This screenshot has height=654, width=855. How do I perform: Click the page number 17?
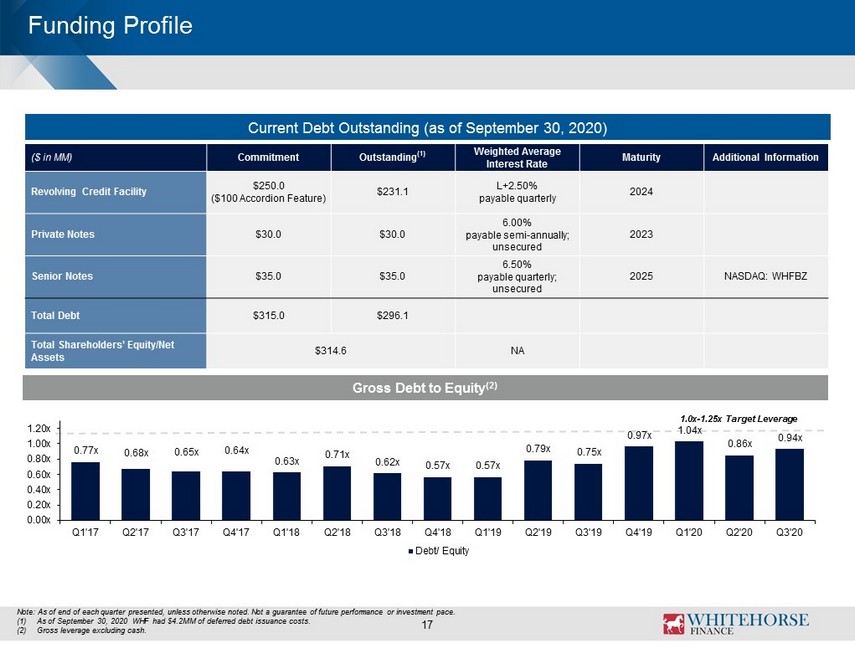pyautogui.click(x=427, y=625)
